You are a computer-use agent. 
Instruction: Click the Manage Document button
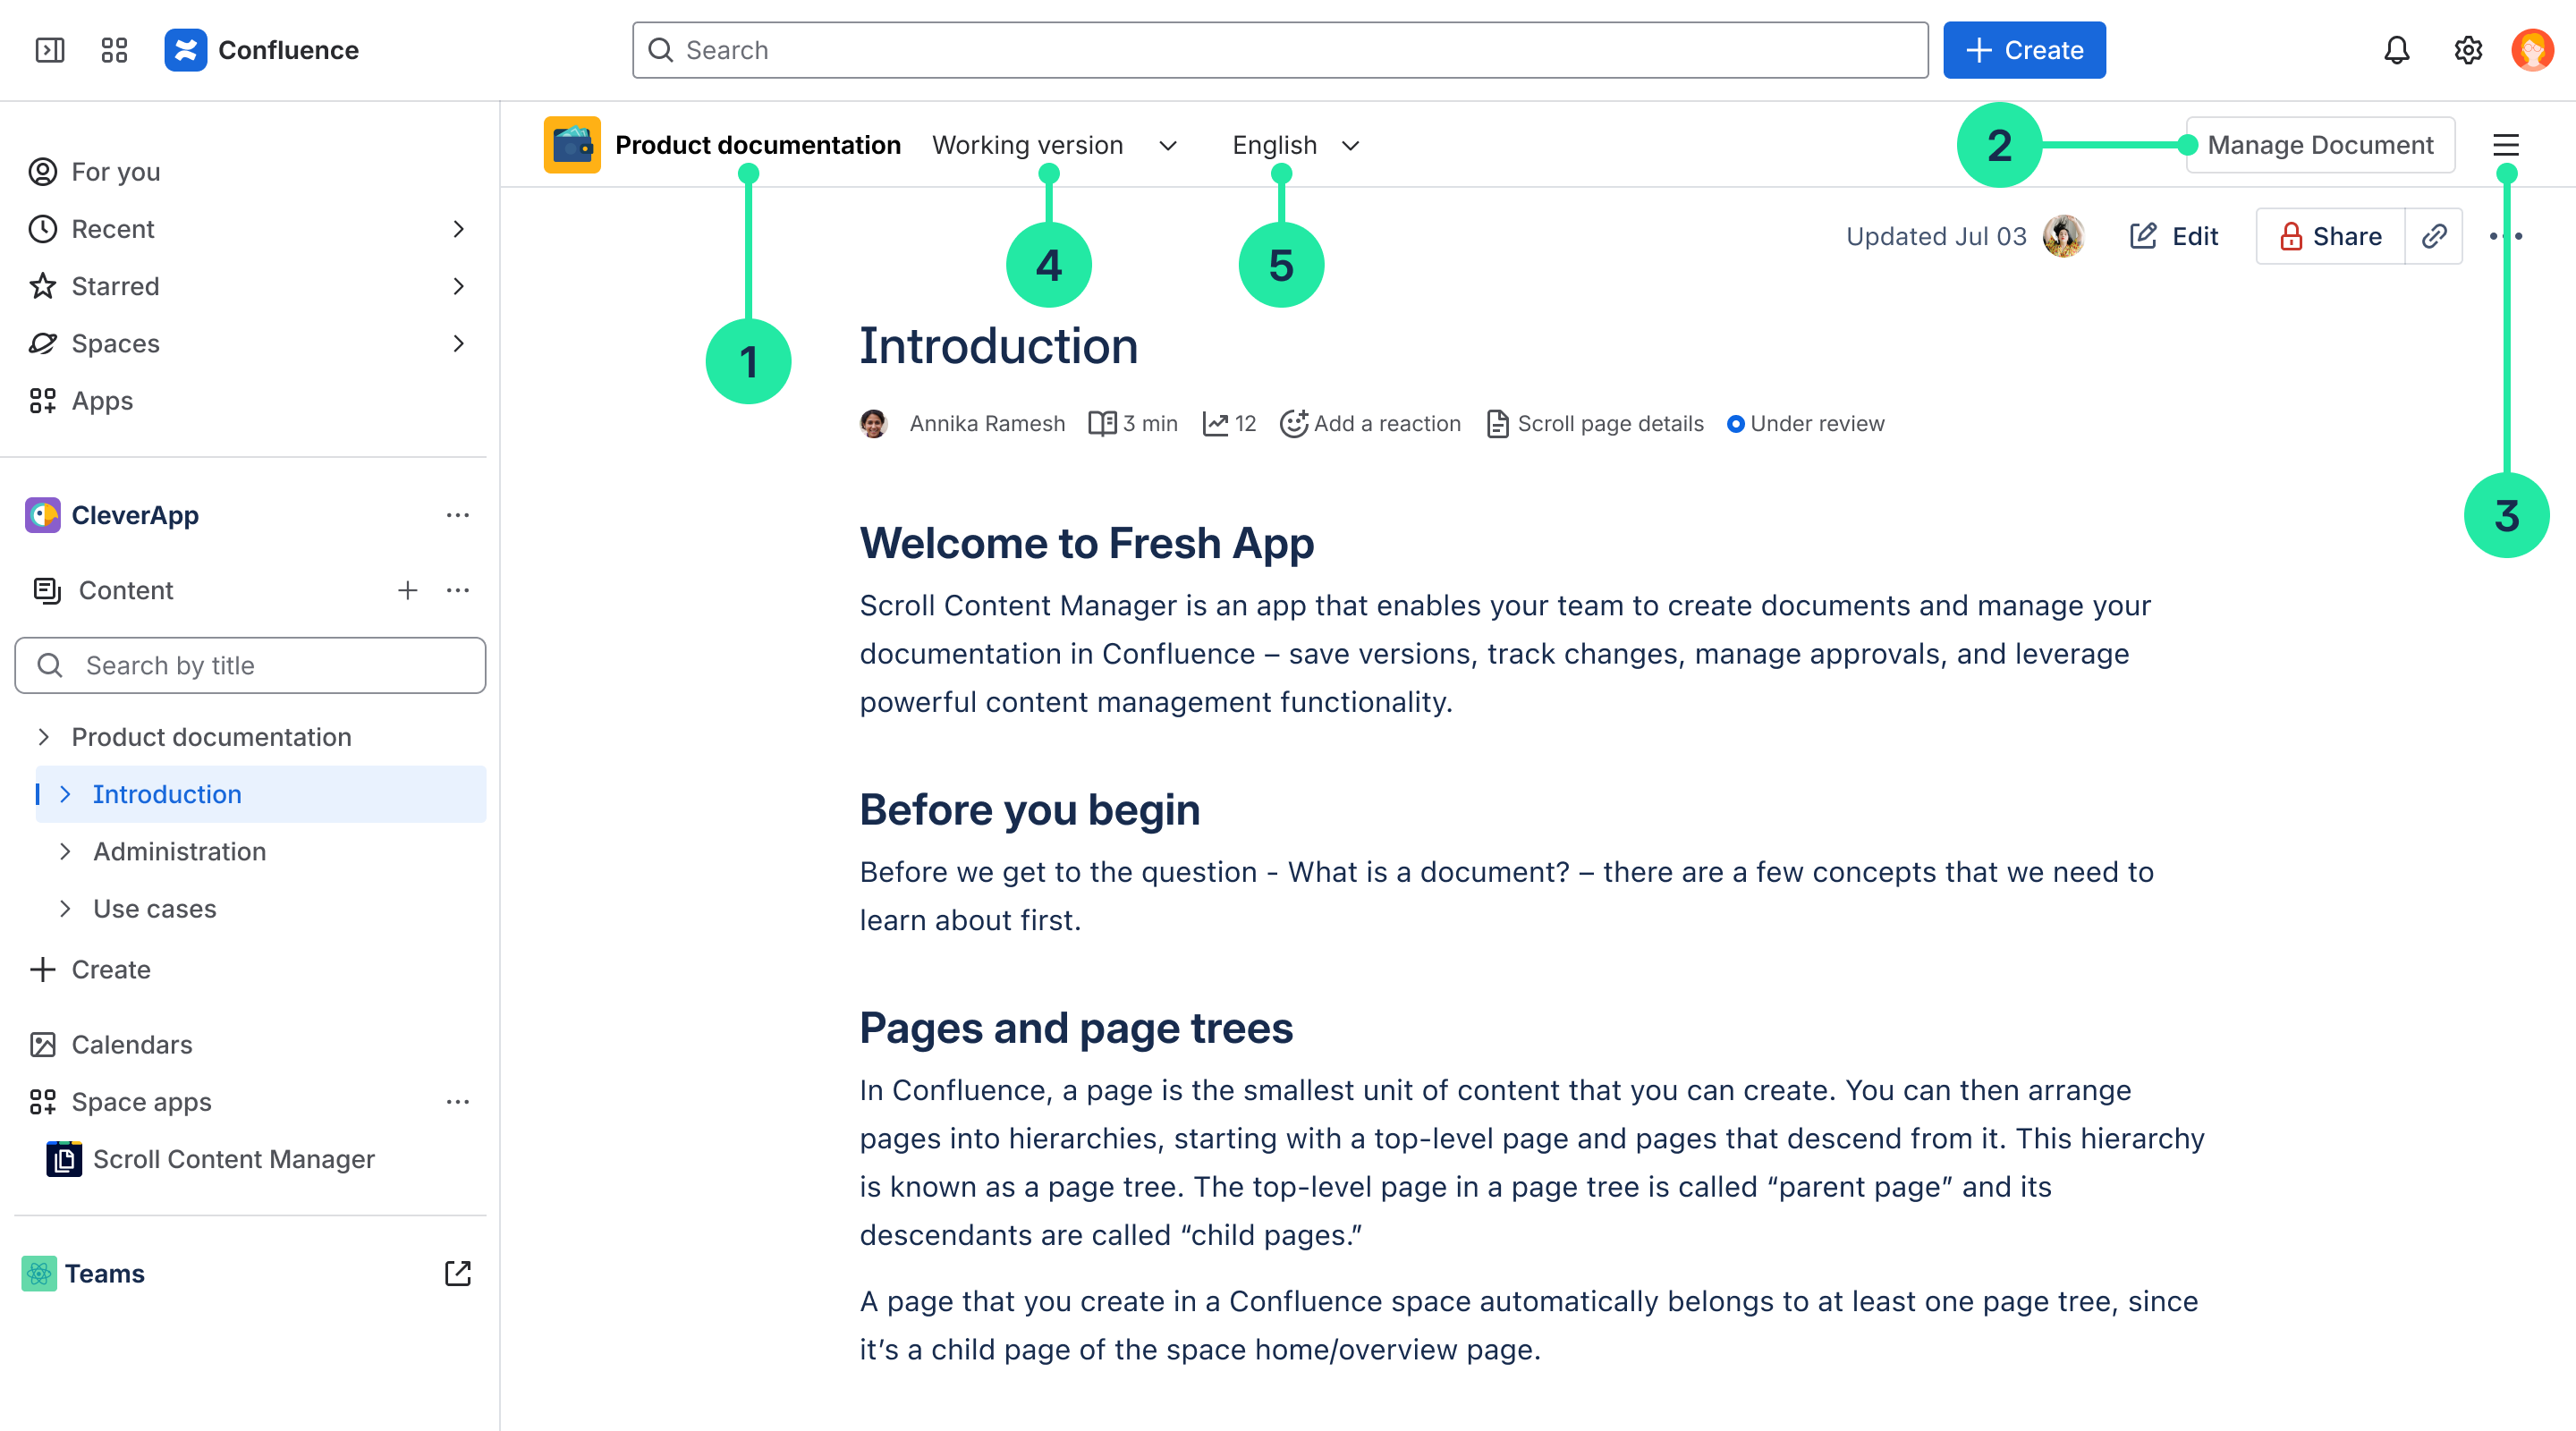pos(2320,145)
